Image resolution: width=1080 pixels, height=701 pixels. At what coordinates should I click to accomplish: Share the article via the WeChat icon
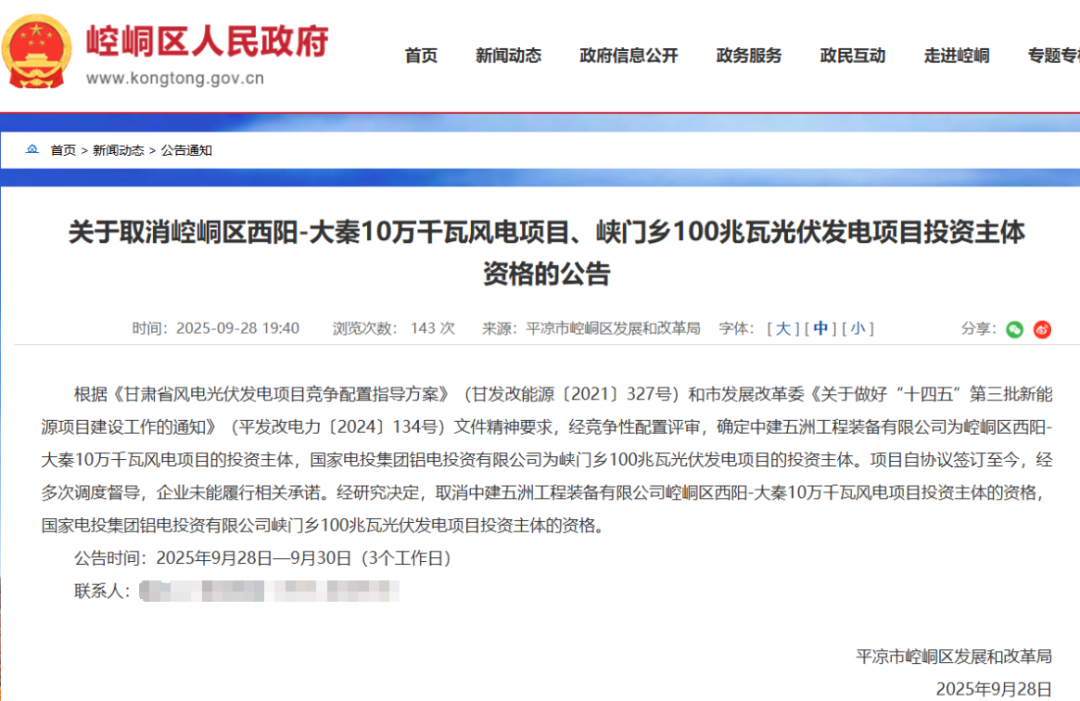tap(1014, 329)
